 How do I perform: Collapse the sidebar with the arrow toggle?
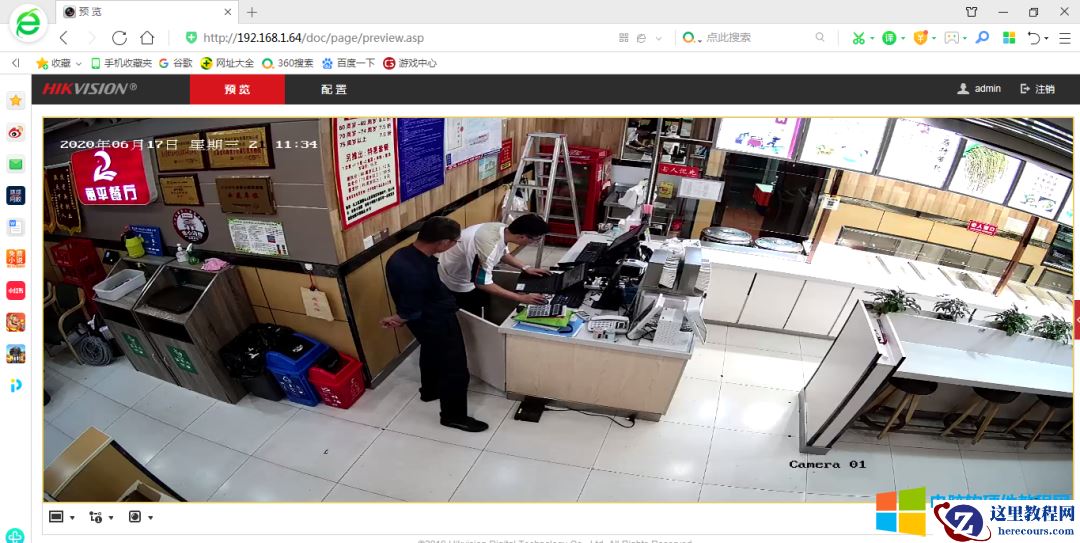pos(15,63)
